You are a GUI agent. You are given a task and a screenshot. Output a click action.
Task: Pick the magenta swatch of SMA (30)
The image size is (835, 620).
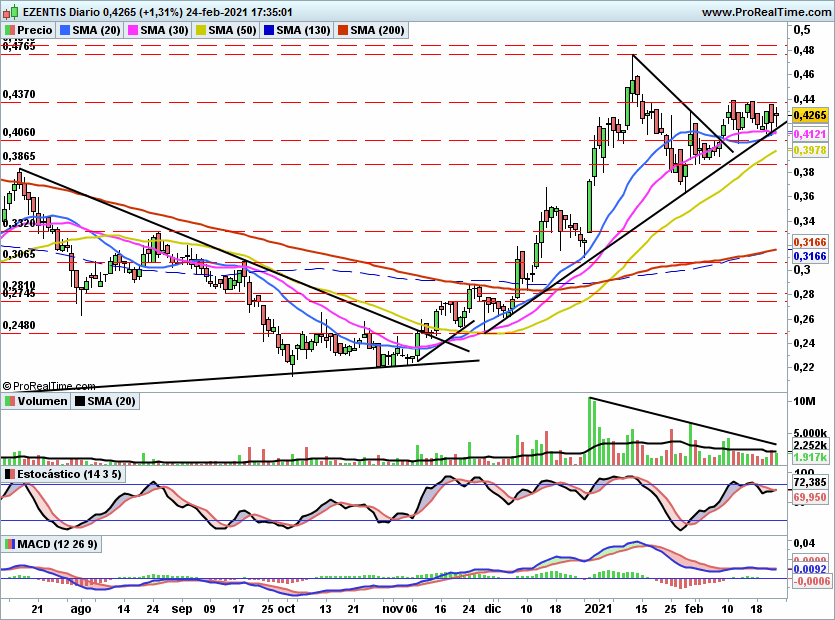(x=133, y=30)
